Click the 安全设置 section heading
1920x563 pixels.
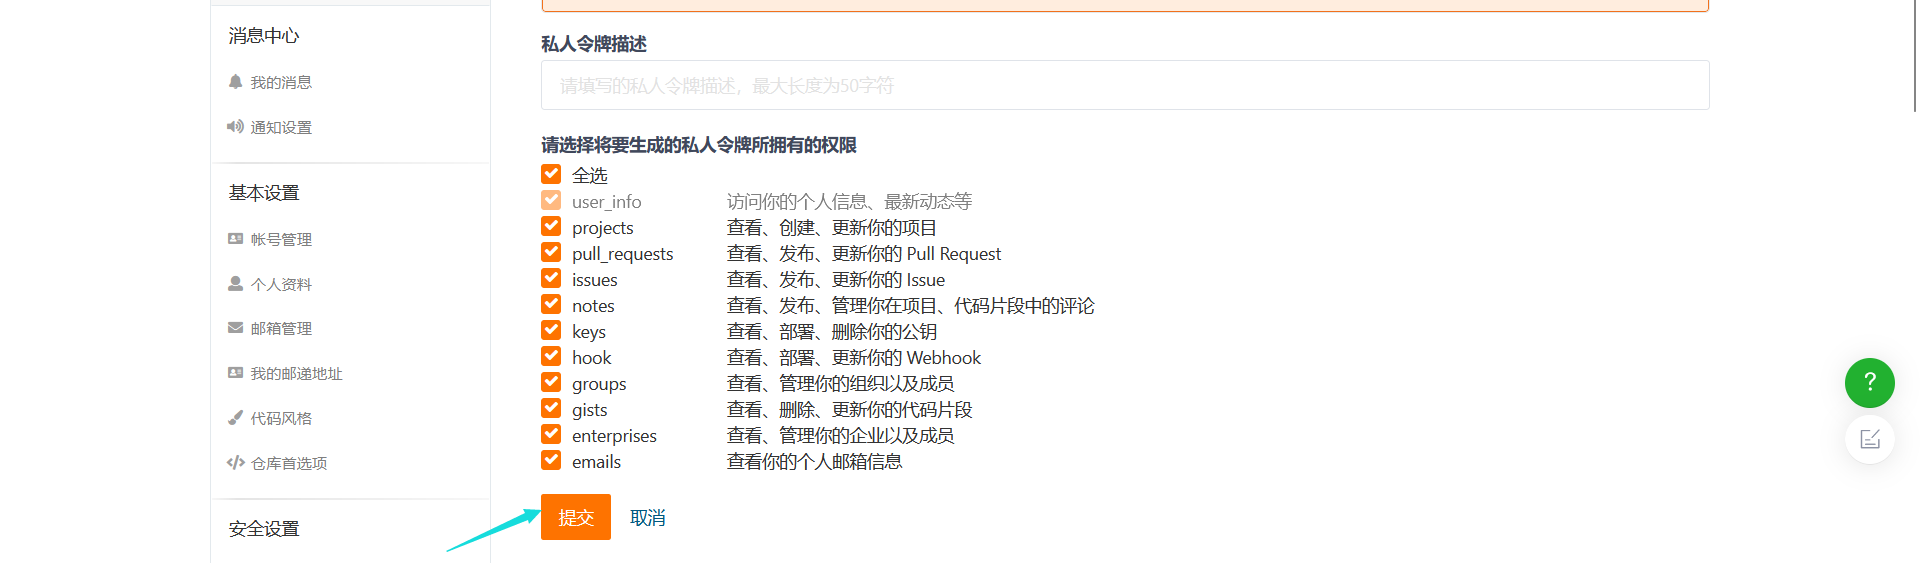pyautogui.click(x=264, y=529)
